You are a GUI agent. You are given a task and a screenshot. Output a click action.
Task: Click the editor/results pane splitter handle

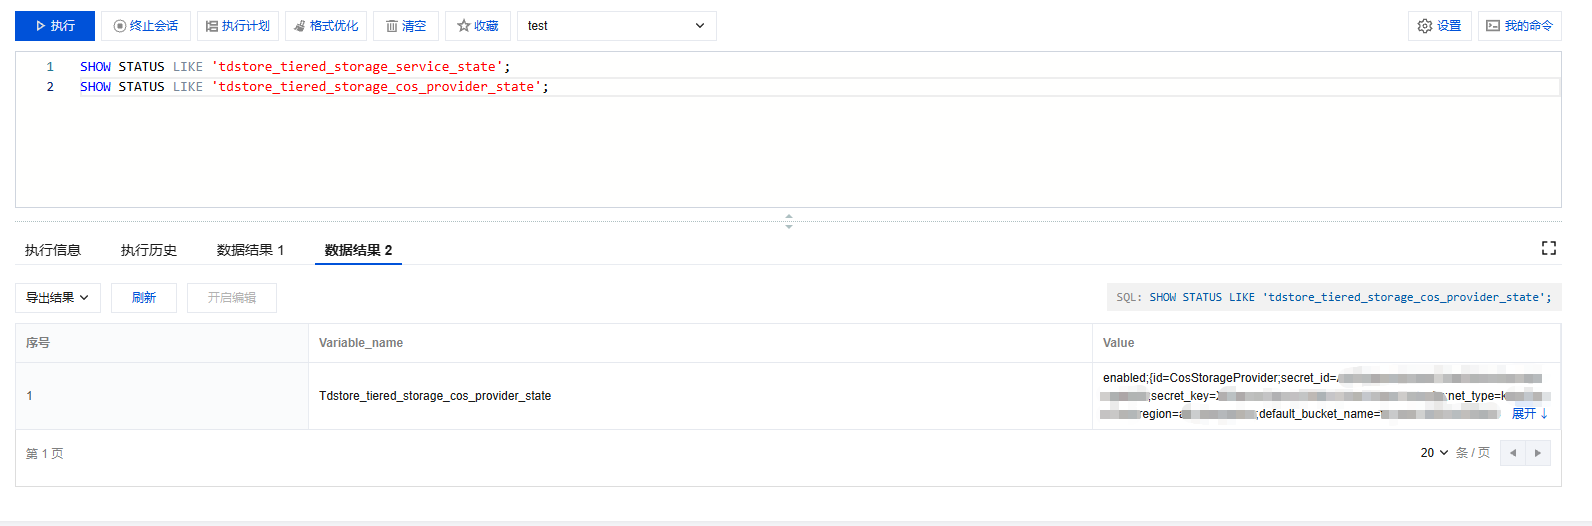click(789, 221)
